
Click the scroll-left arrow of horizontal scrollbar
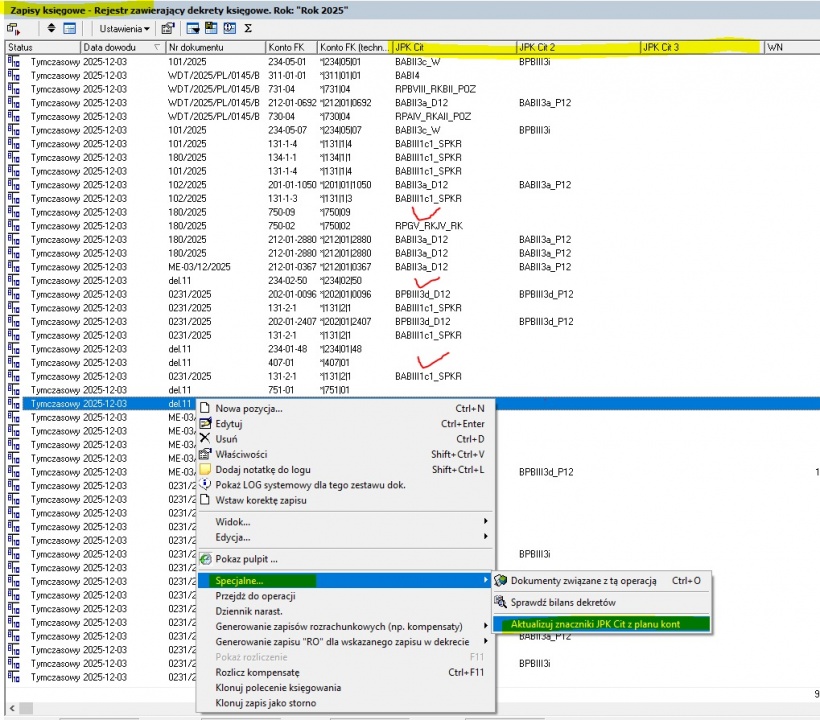(10, 709)
